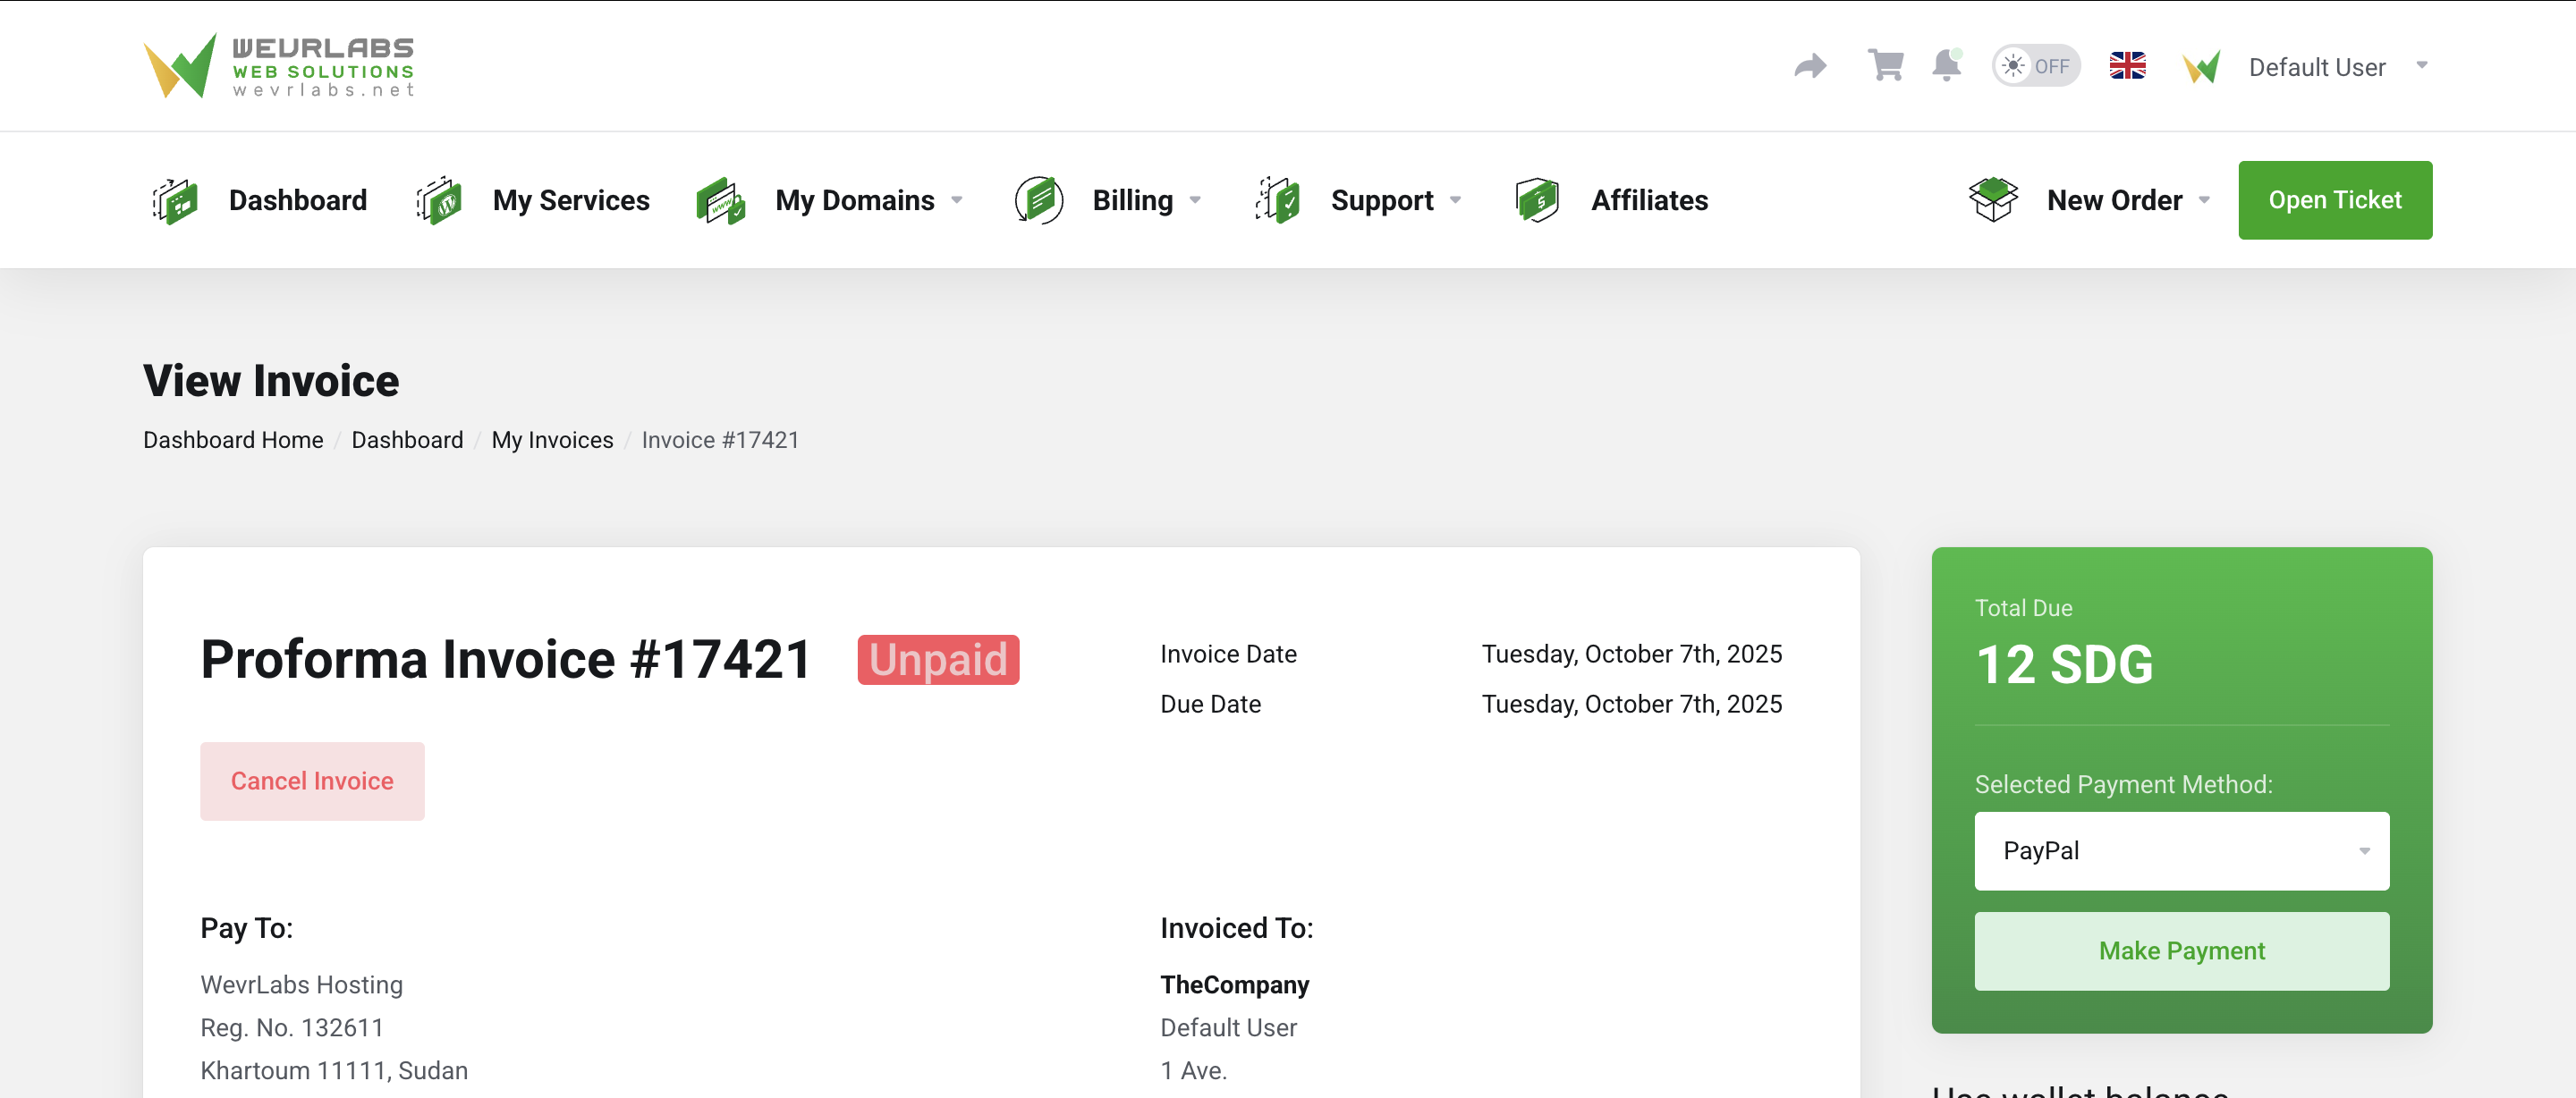Click the Affiliates dollar icon
Viewport: 2576px width, 1098px height.
1537,200
